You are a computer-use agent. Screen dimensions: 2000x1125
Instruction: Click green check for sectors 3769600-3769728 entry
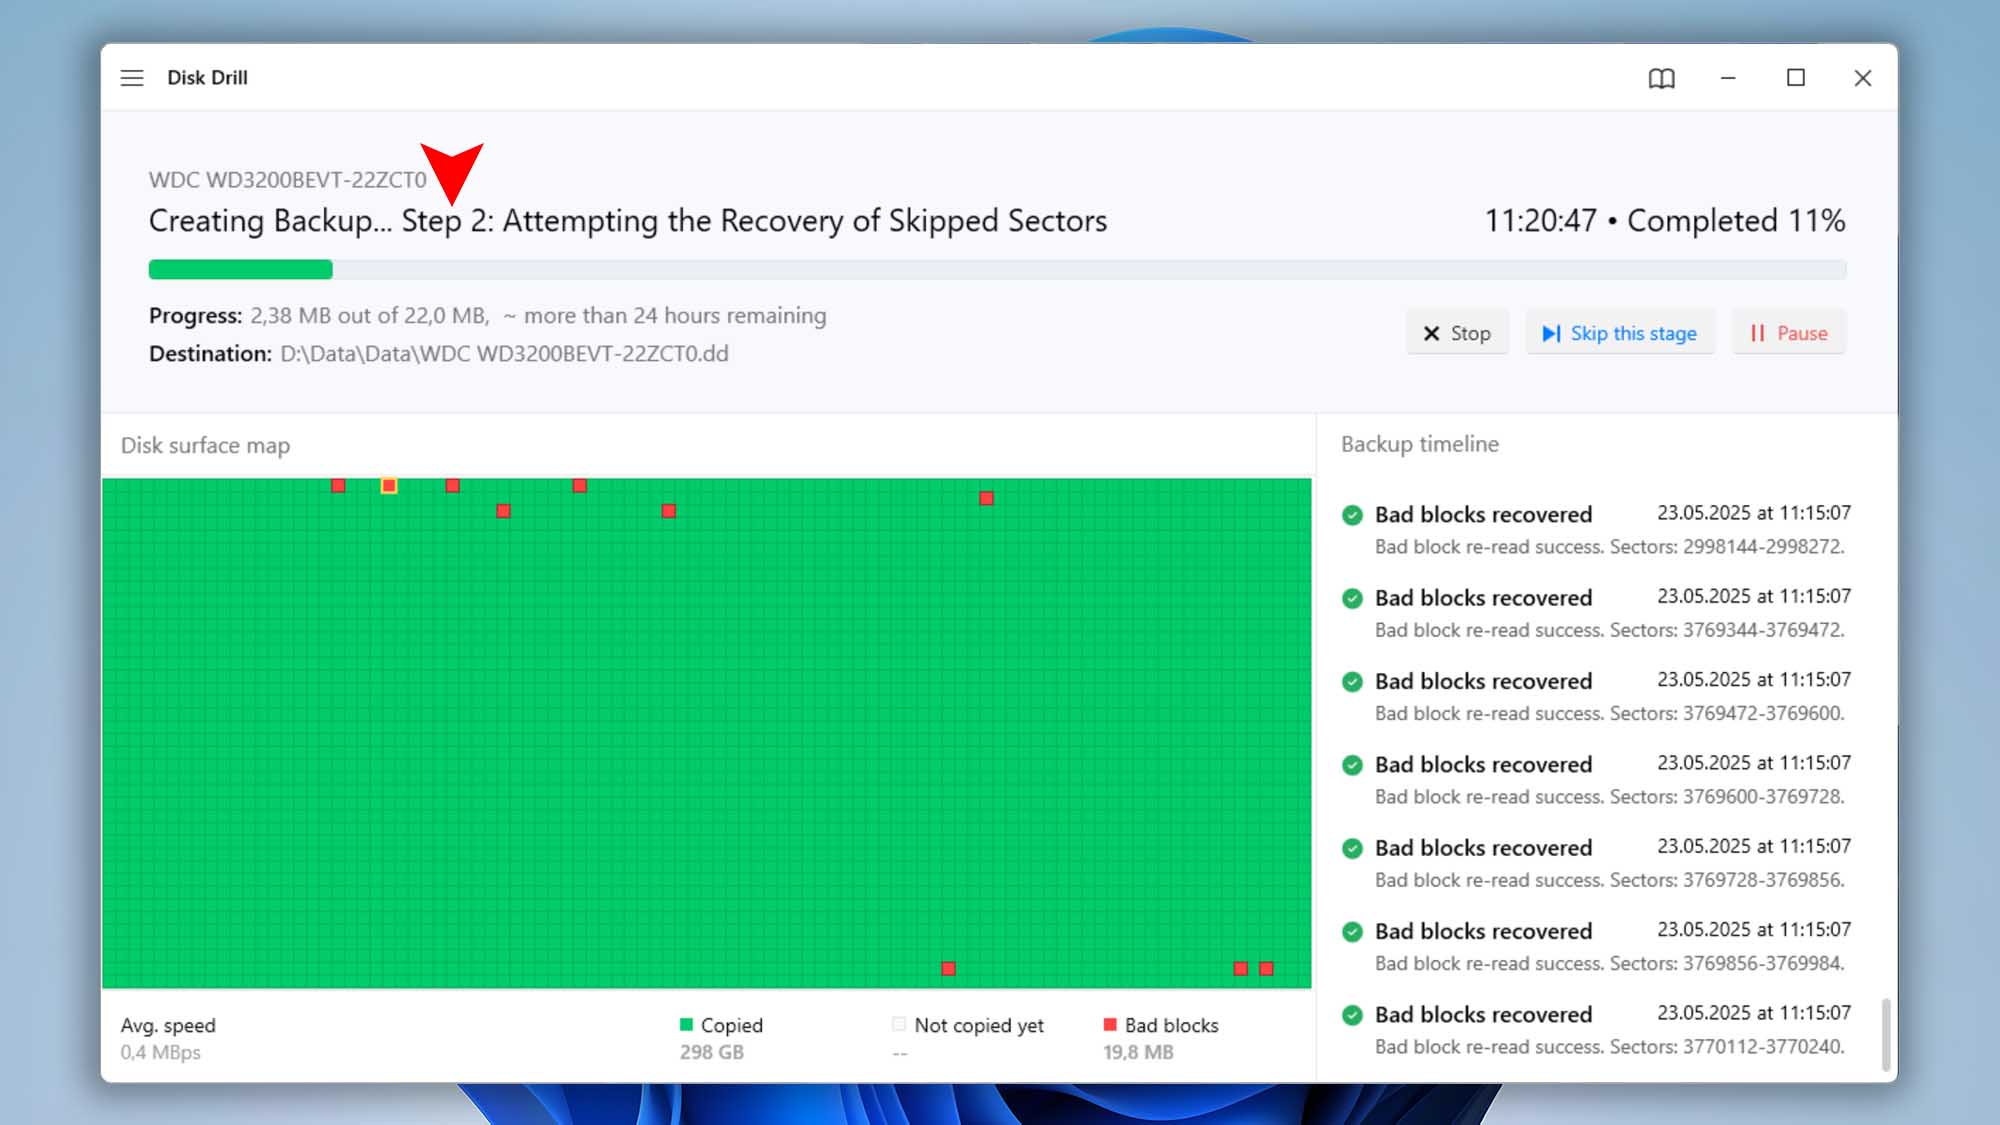1352,765
